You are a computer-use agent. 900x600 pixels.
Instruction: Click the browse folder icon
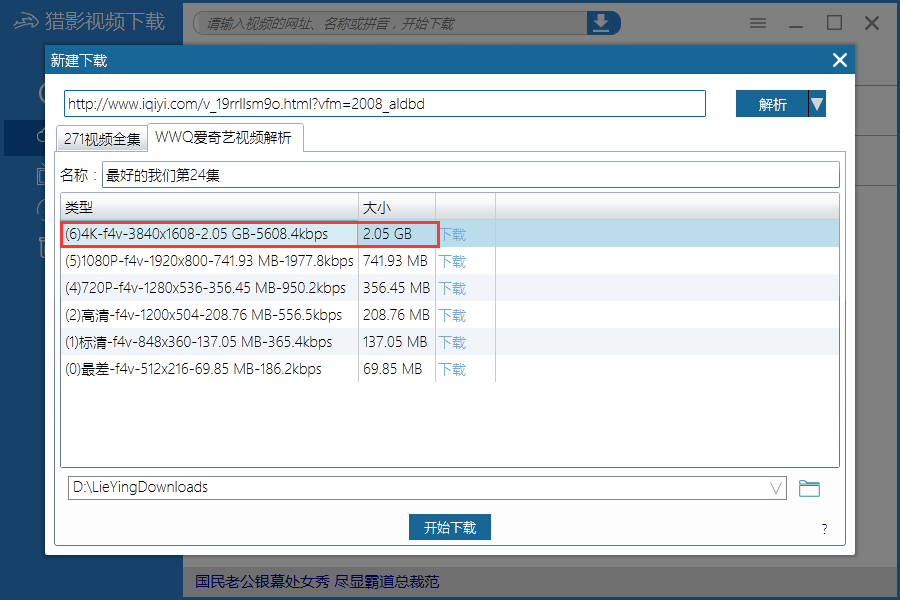click(x=809, y=488)
